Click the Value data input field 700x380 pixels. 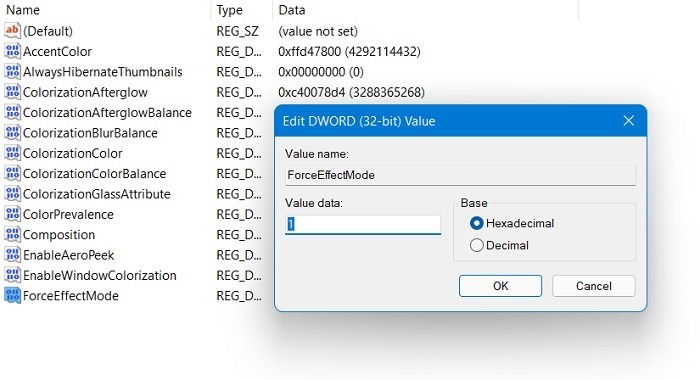363,224
